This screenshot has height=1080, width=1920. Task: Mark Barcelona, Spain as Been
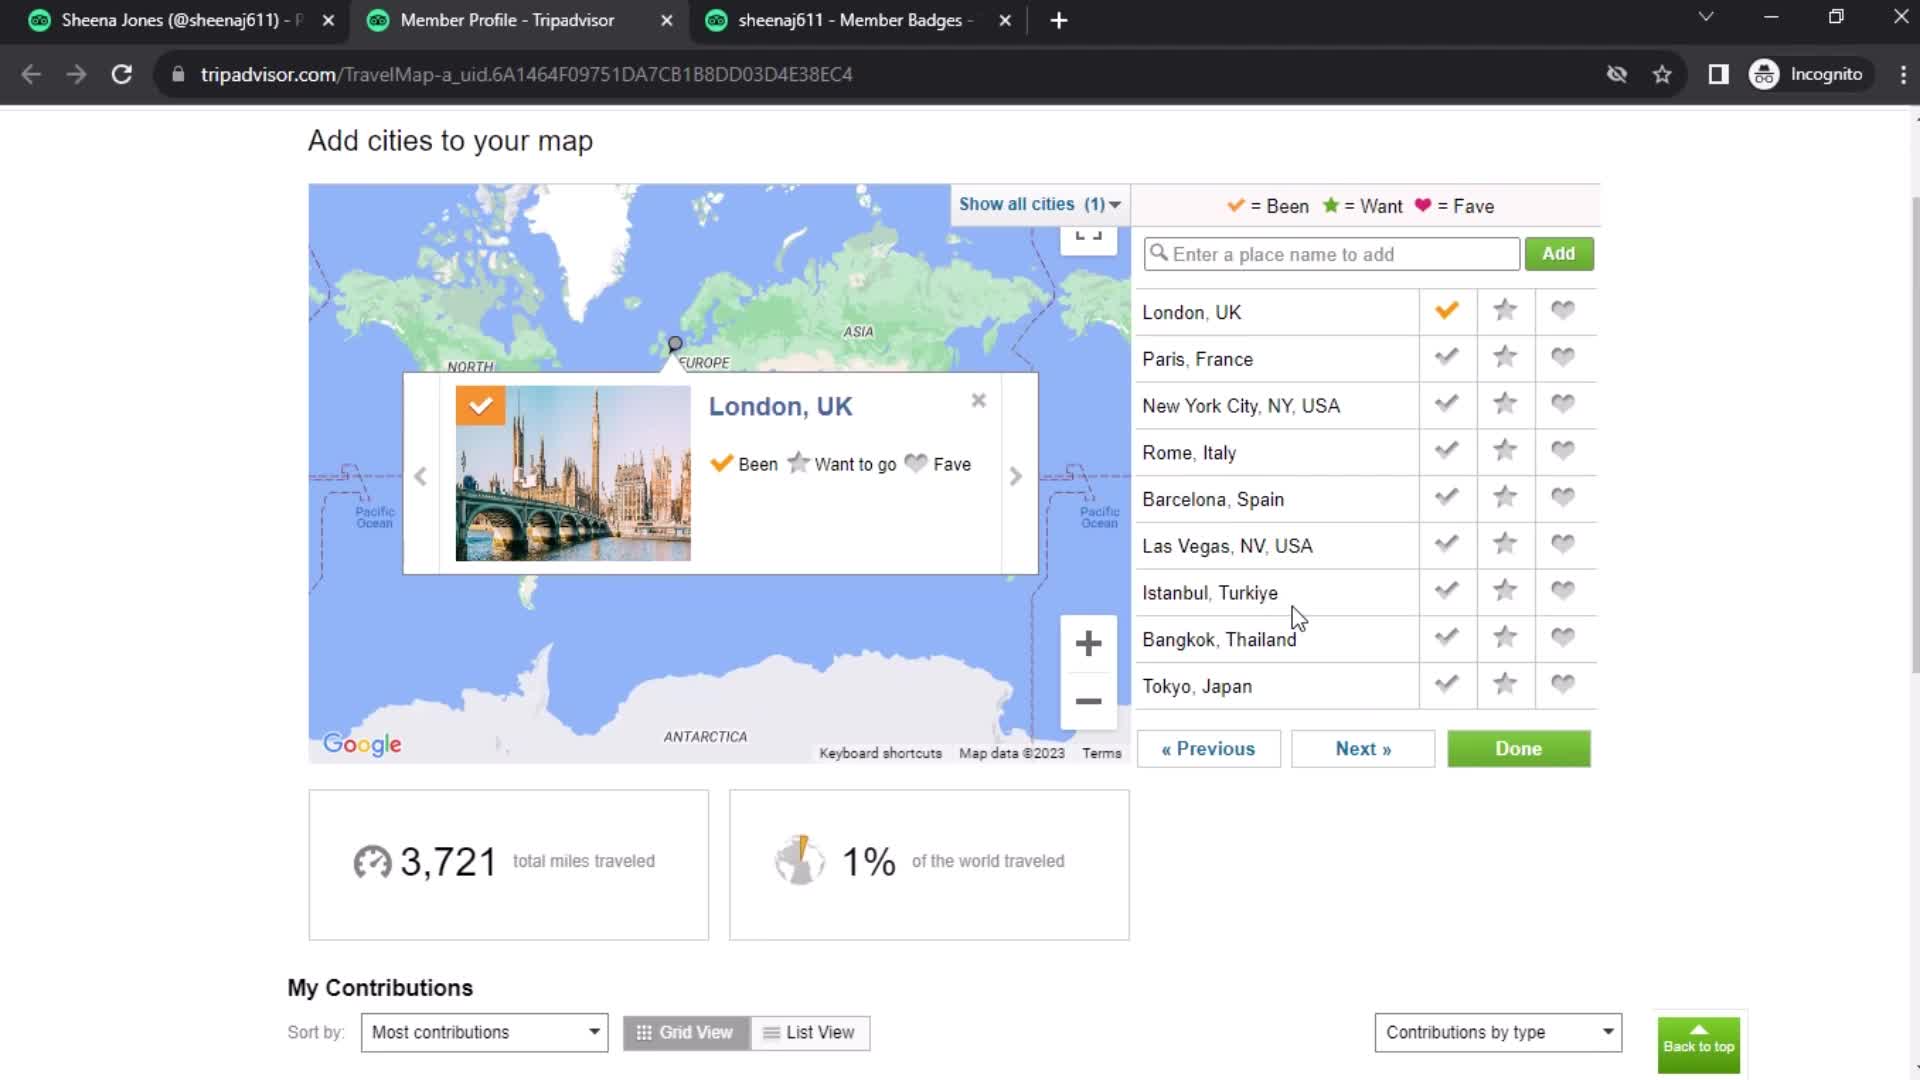(x=1446, y=497)
